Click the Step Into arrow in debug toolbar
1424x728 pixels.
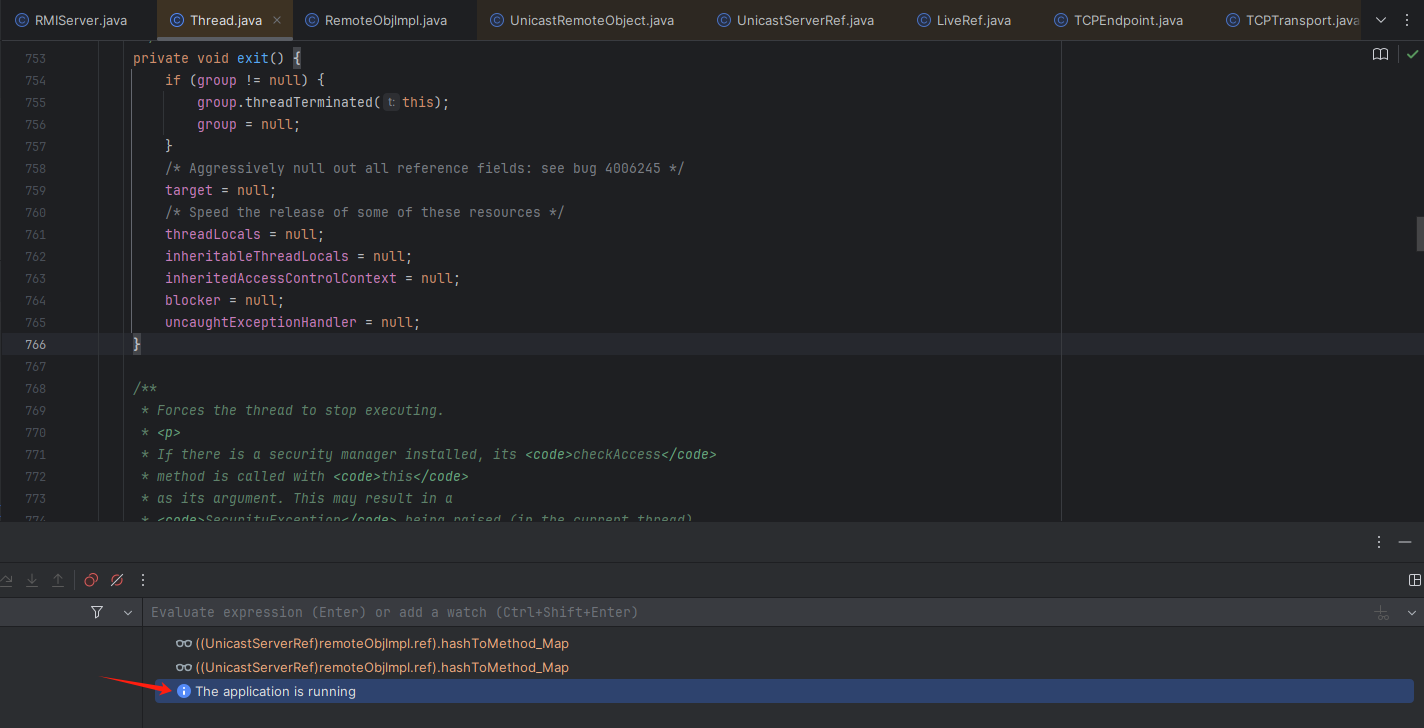pos(32,580)
